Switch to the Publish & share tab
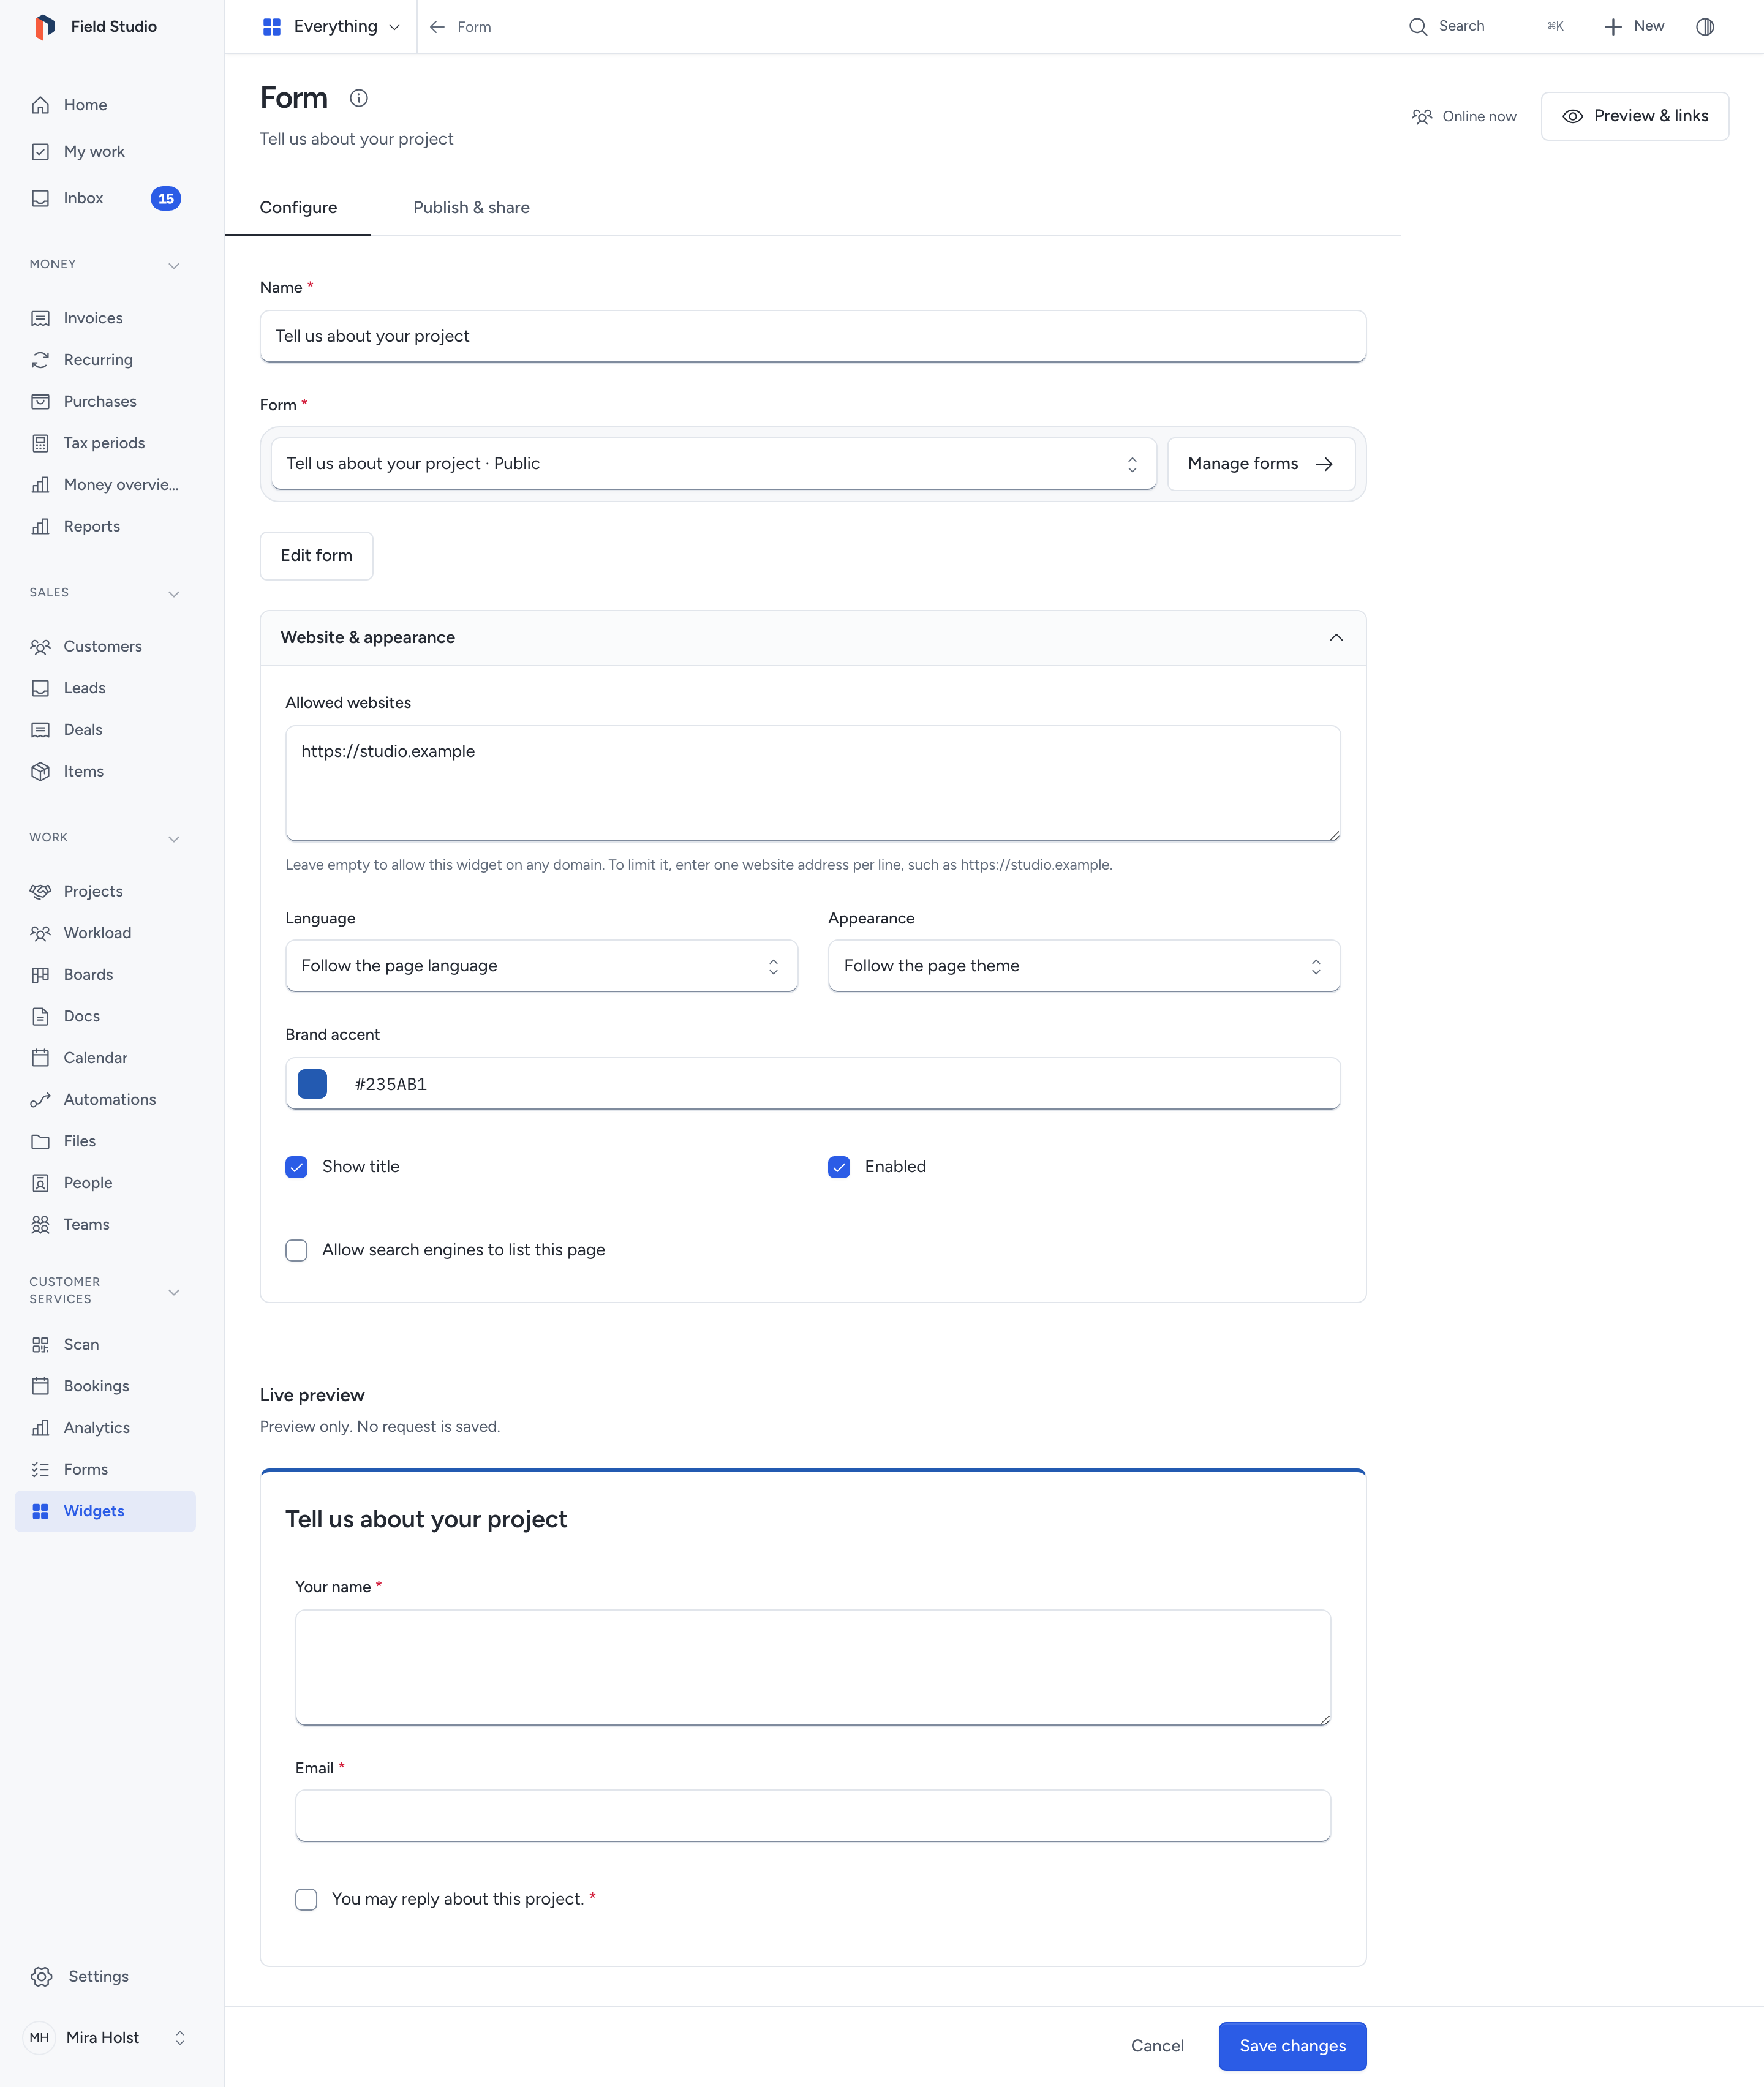The image size is (1764, 2087). (x=471, y=208)
